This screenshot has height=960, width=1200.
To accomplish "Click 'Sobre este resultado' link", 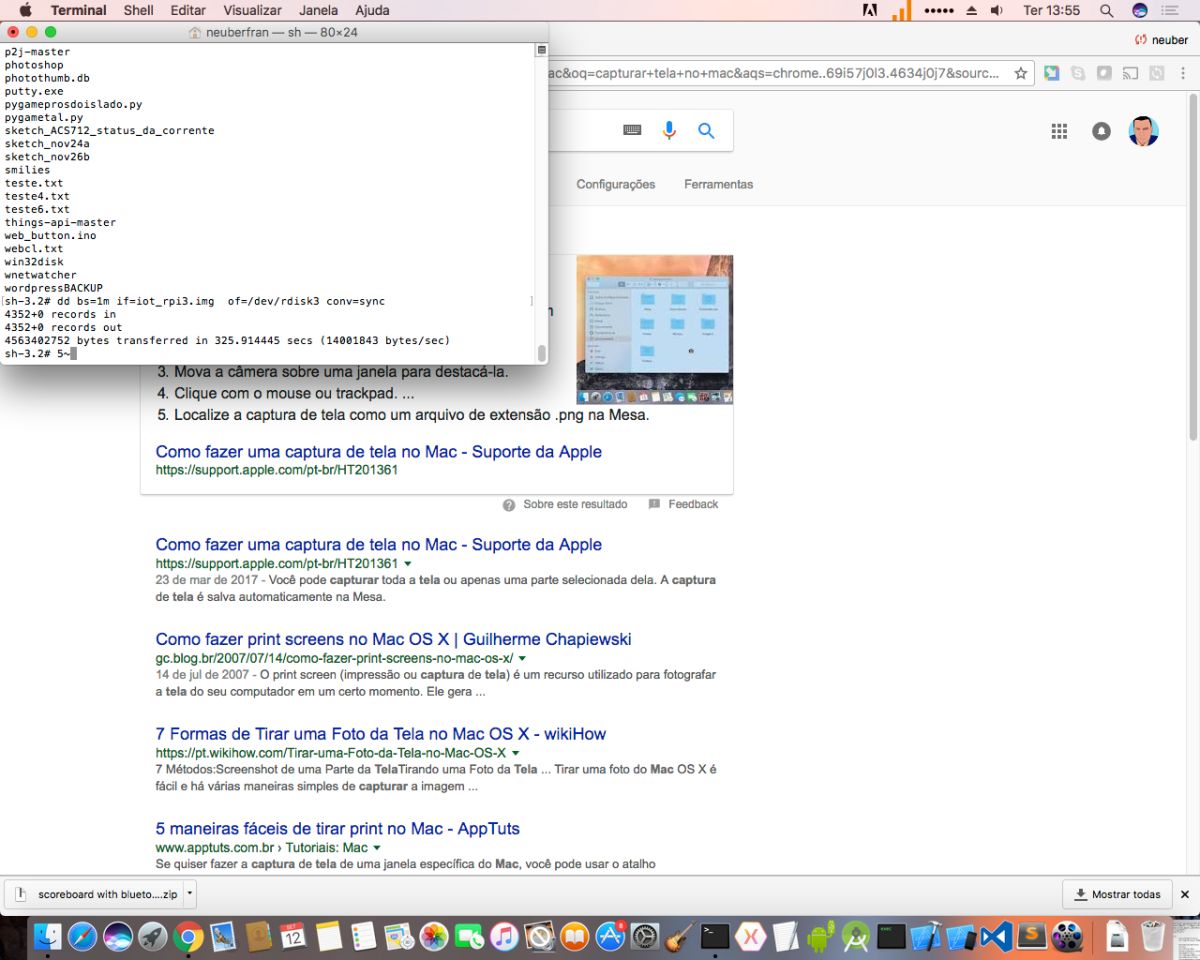I will click(x=575, y=504).
